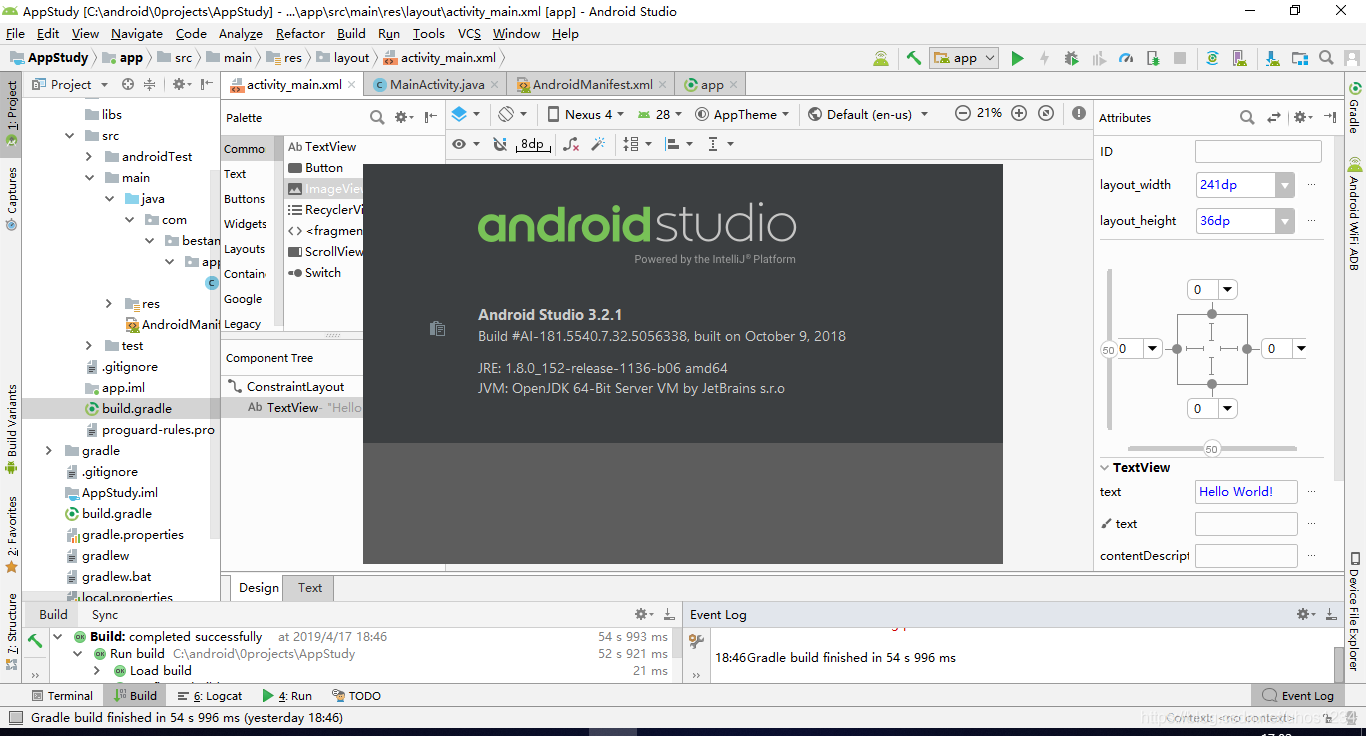Search attributes with magnifier in Attributes panel
Screen dimensions: 1366x736
pyautogui.click(x=1247, y=117)
